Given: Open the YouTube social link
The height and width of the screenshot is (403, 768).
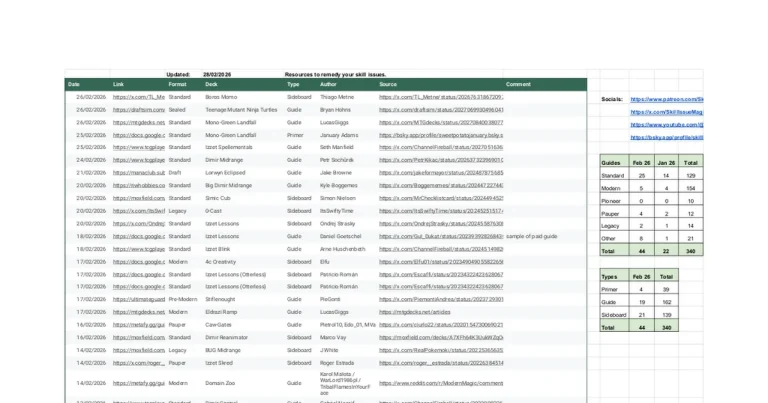Looking at the screenshot, I should [667, 125].
